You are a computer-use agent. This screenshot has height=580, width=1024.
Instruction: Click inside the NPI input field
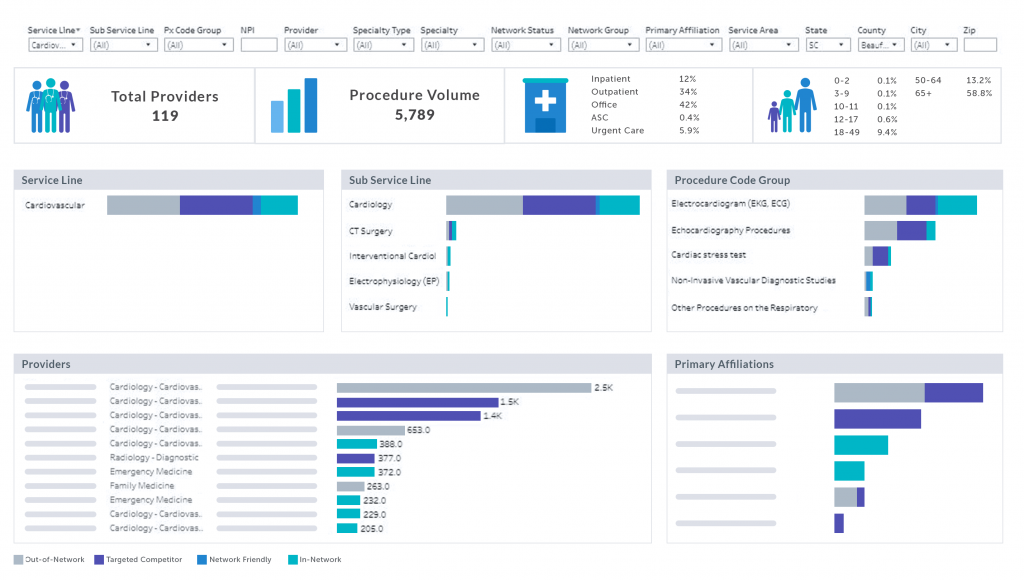click(258, 44)
